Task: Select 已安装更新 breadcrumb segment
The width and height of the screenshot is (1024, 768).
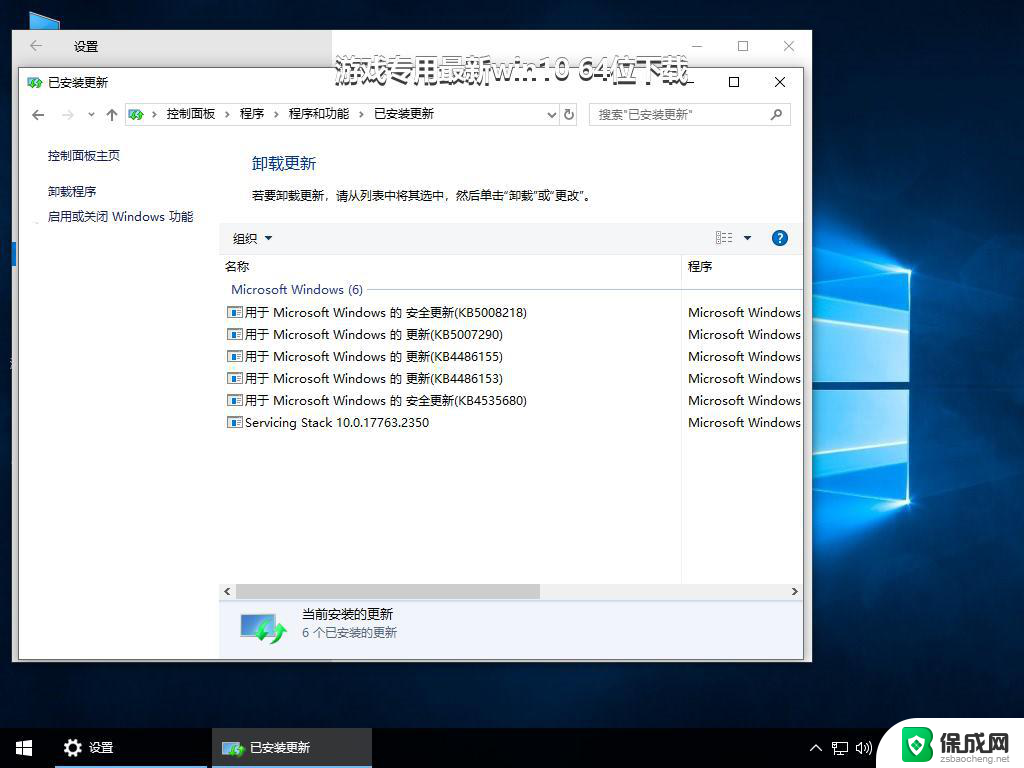Action: pyautogui.click(x=404, y=114)
